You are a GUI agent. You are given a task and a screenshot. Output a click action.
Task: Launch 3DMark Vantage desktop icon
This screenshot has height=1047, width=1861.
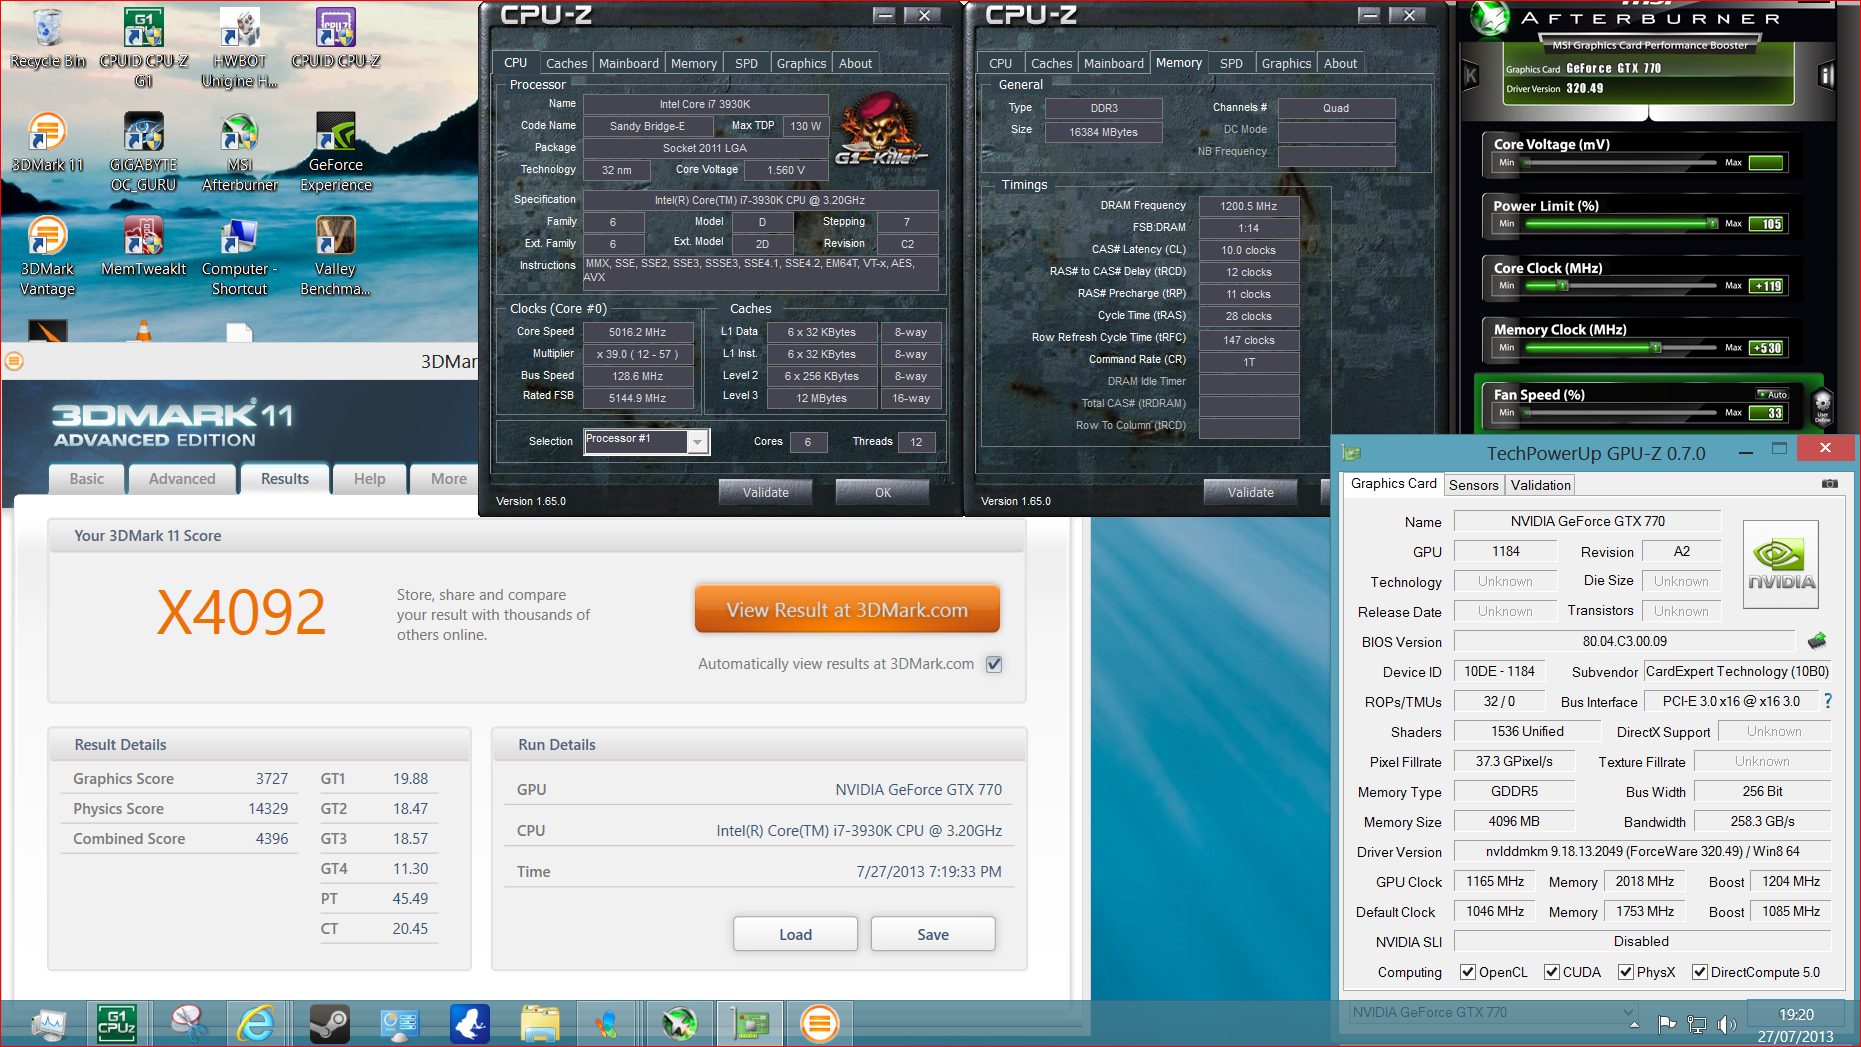coord(47,257)
